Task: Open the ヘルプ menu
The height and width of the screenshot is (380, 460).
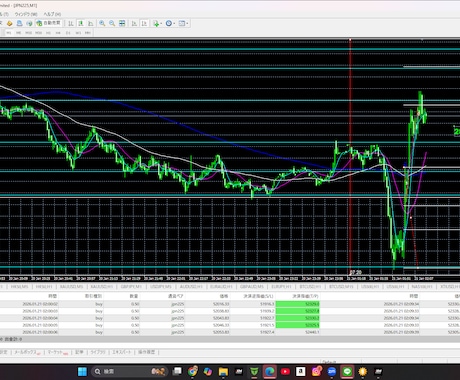Action: [52, 14]
